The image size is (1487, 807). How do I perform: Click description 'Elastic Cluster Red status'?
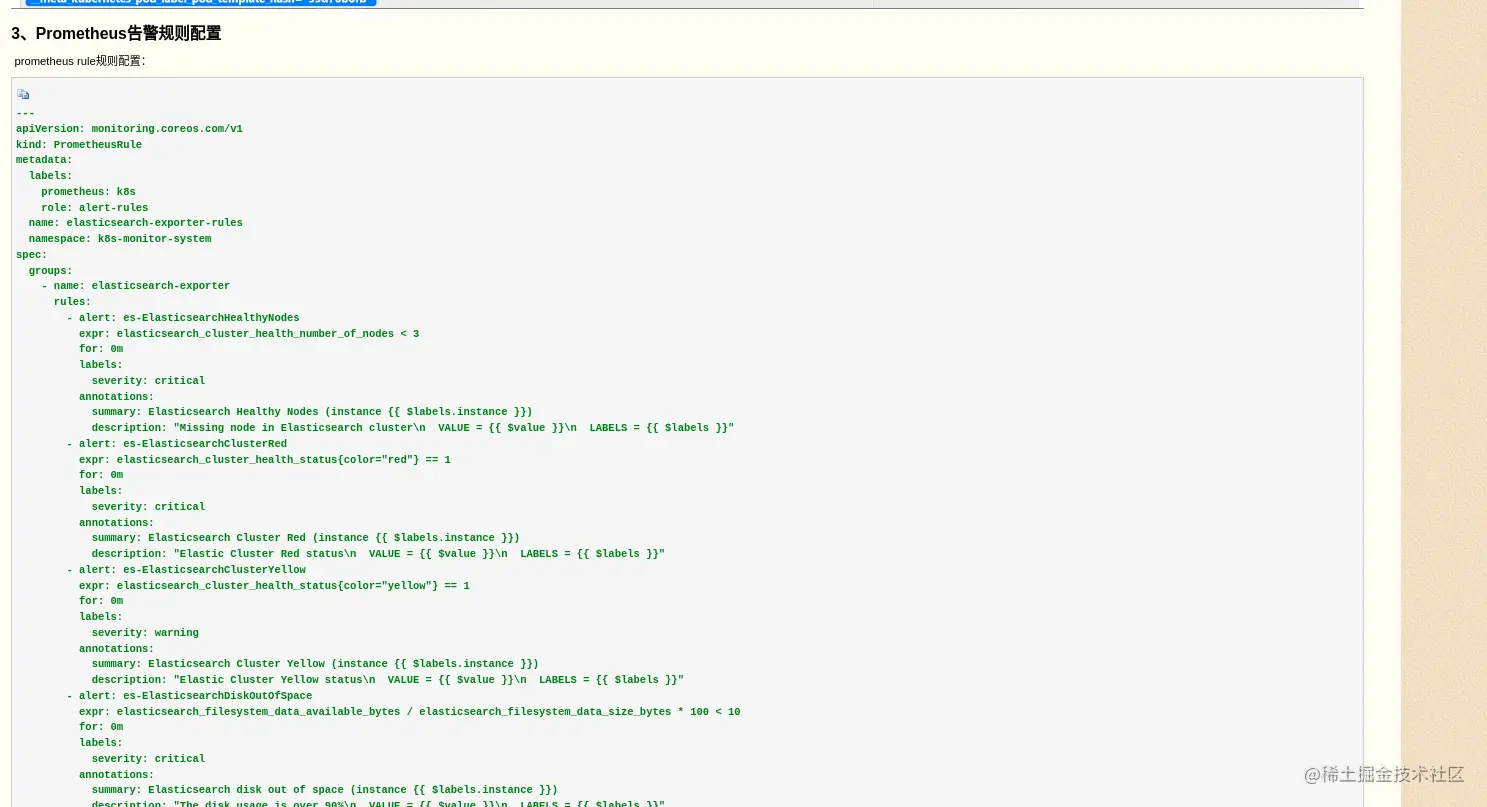click(x=378, y=554)
